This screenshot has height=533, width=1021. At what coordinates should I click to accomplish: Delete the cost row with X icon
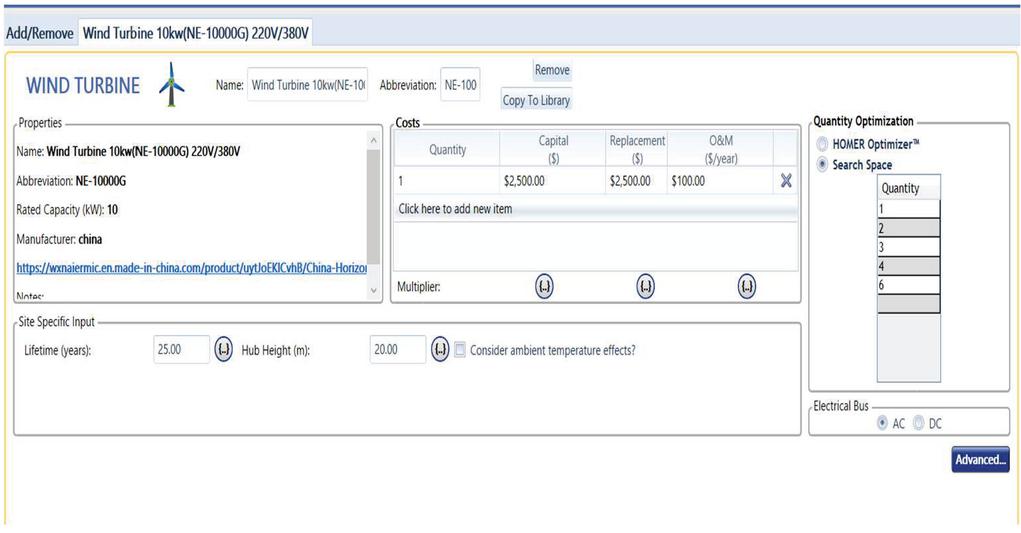point(786,181)
